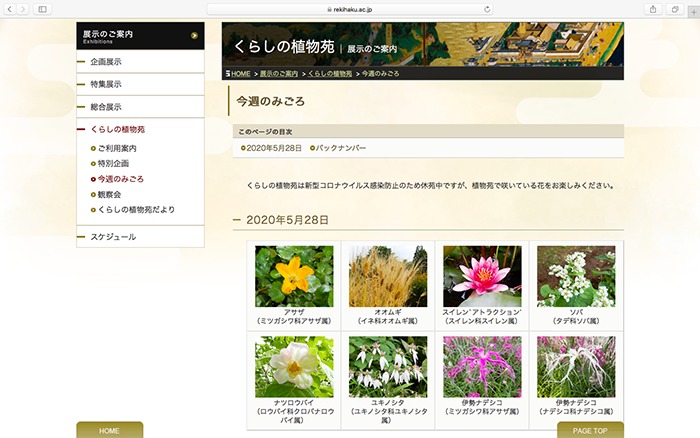Reload the page using the refresh icon
The width and height of the screenshot is (700, 438).
point(487,9)
